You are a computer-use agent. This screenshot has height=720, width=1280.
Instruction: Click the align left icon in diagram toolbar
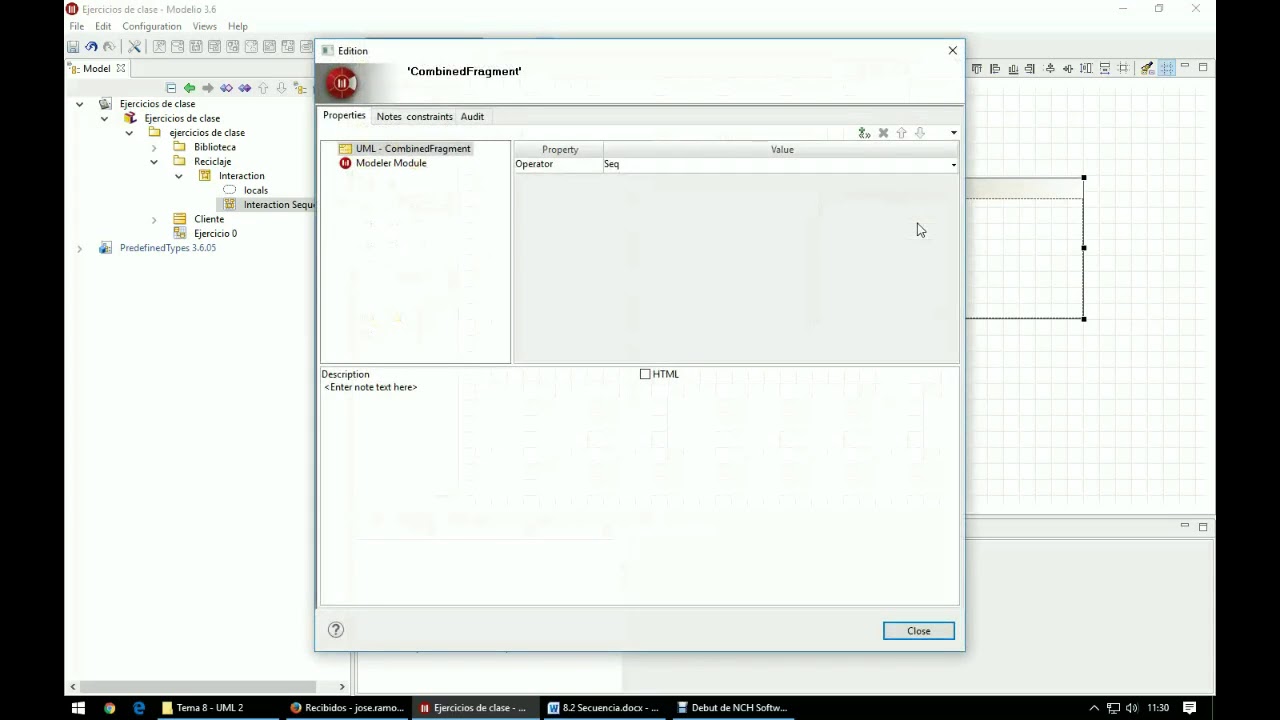995,68
